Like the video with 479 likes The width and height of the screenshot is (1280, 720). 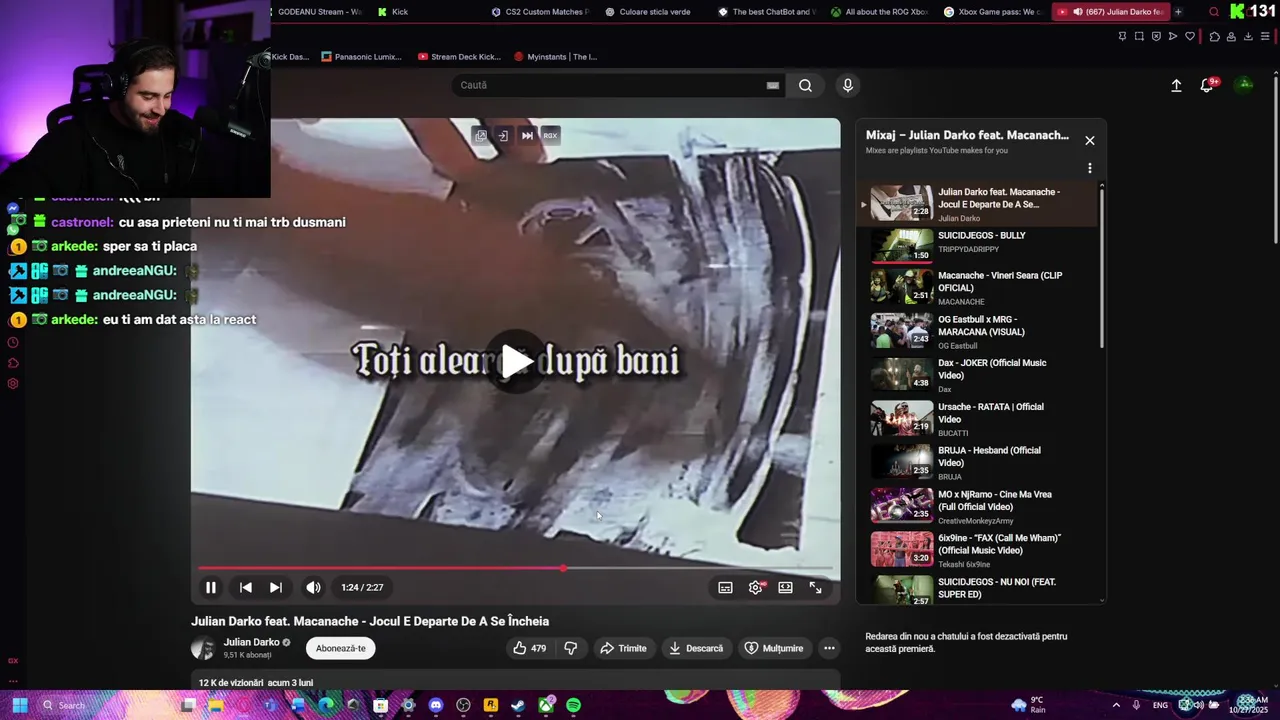pos(530,648)
